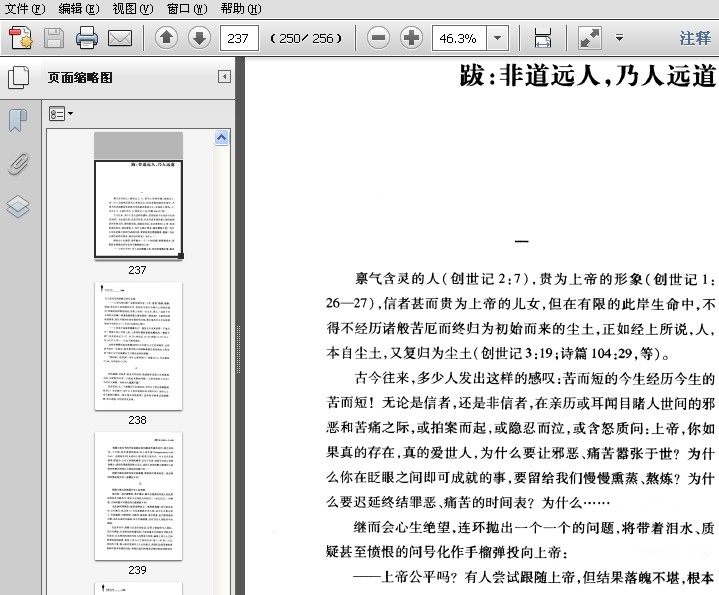Open the toolbar customization dropdown arrow
This screenshot has width=719, height=595.
click(619, 38)
